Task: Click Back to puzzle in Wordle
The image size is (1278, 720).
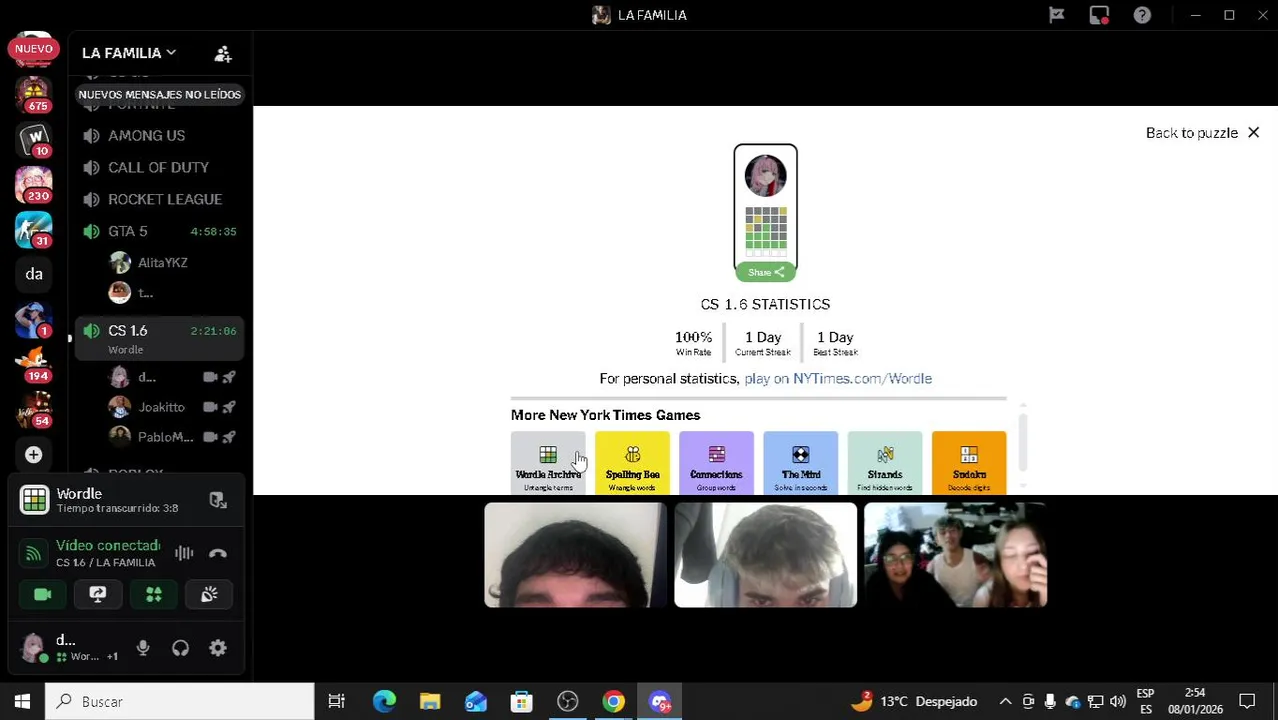Action: click(x=1202, y=133)
